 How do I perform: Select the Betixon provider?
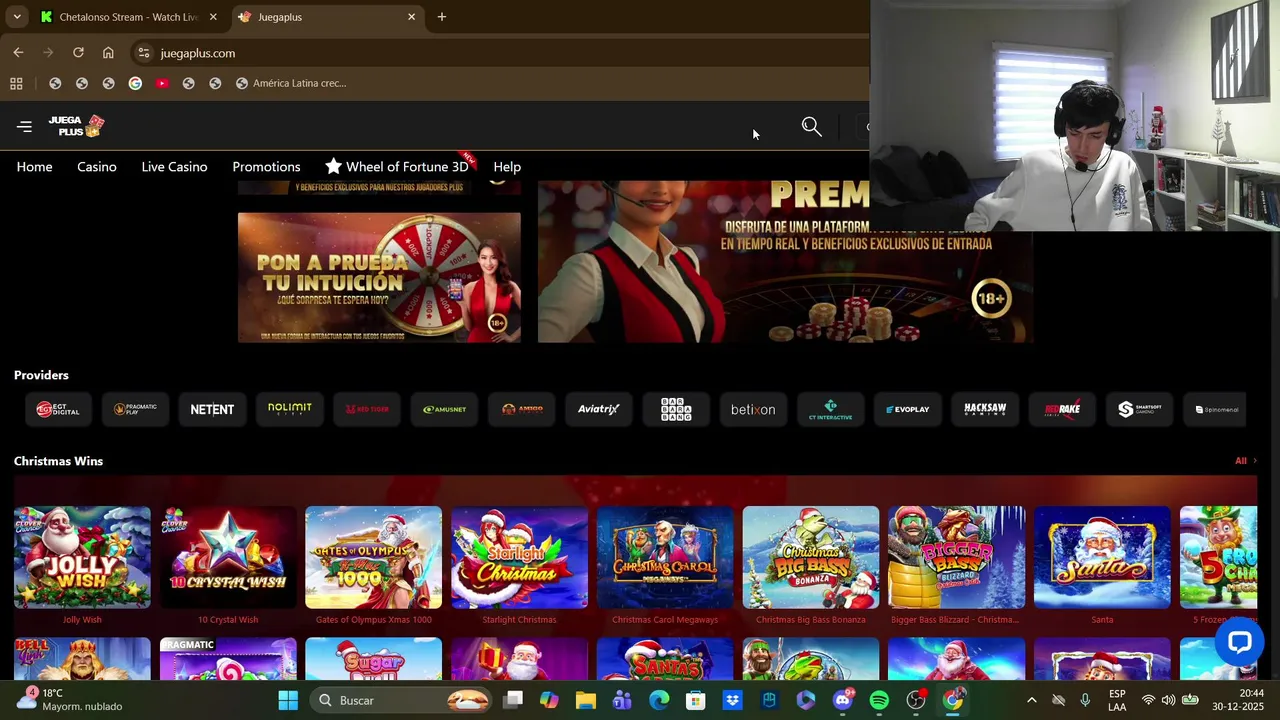tap(753, 409)
